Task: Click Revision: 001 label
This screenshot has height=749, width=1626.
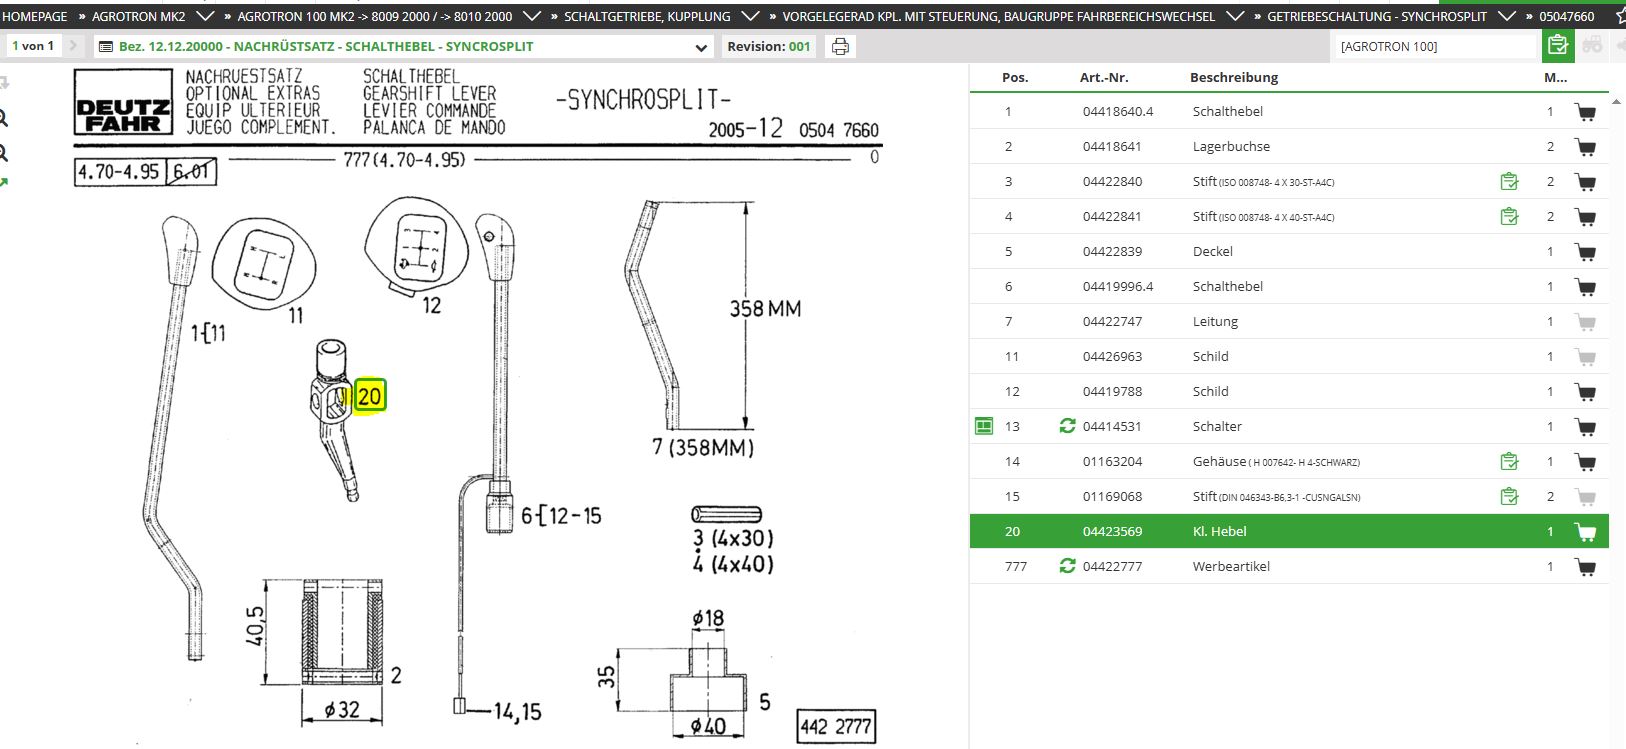Action: coord(769,46)
